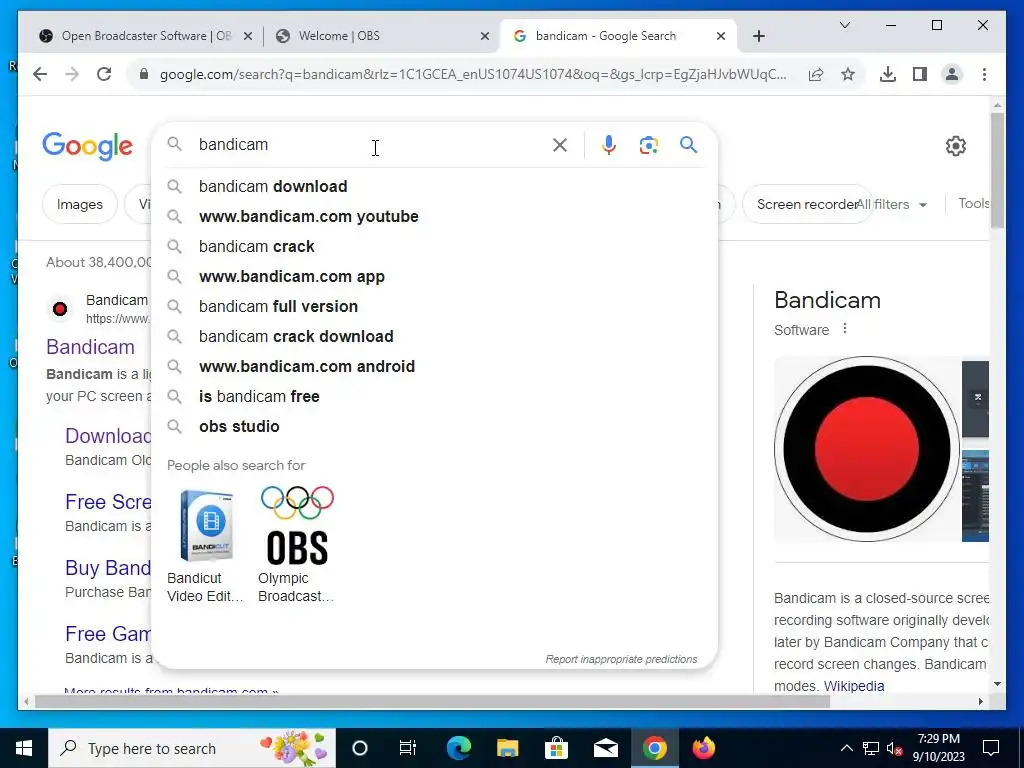
Task: Select suggestion www.bandicam.com android
Action: click(x=434, y=367)
